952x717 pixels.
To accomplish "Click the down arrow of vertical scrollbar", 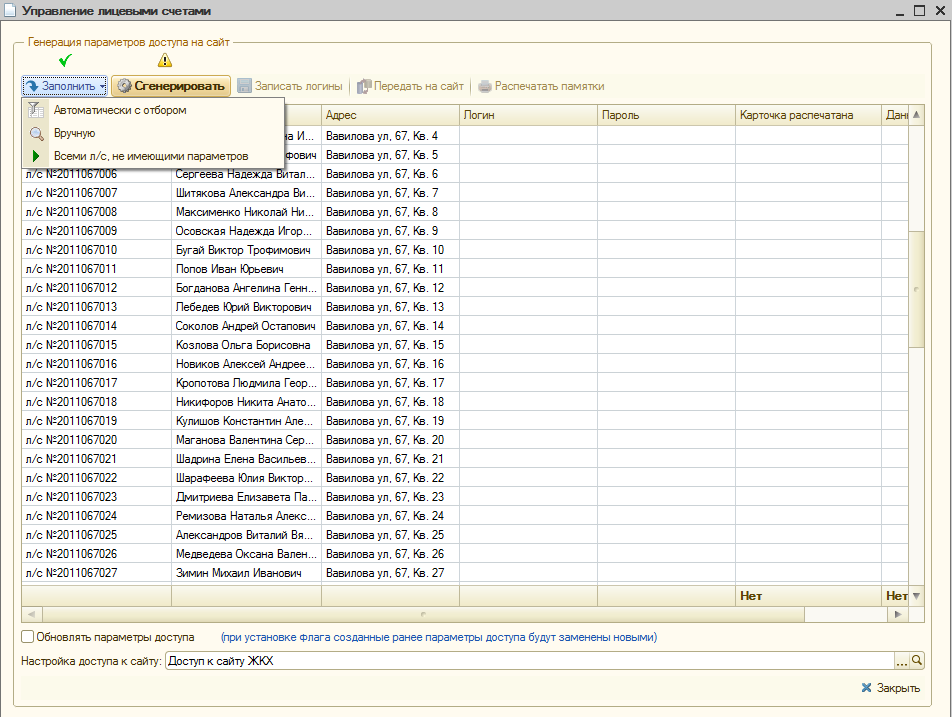I will tap(917, 596).
